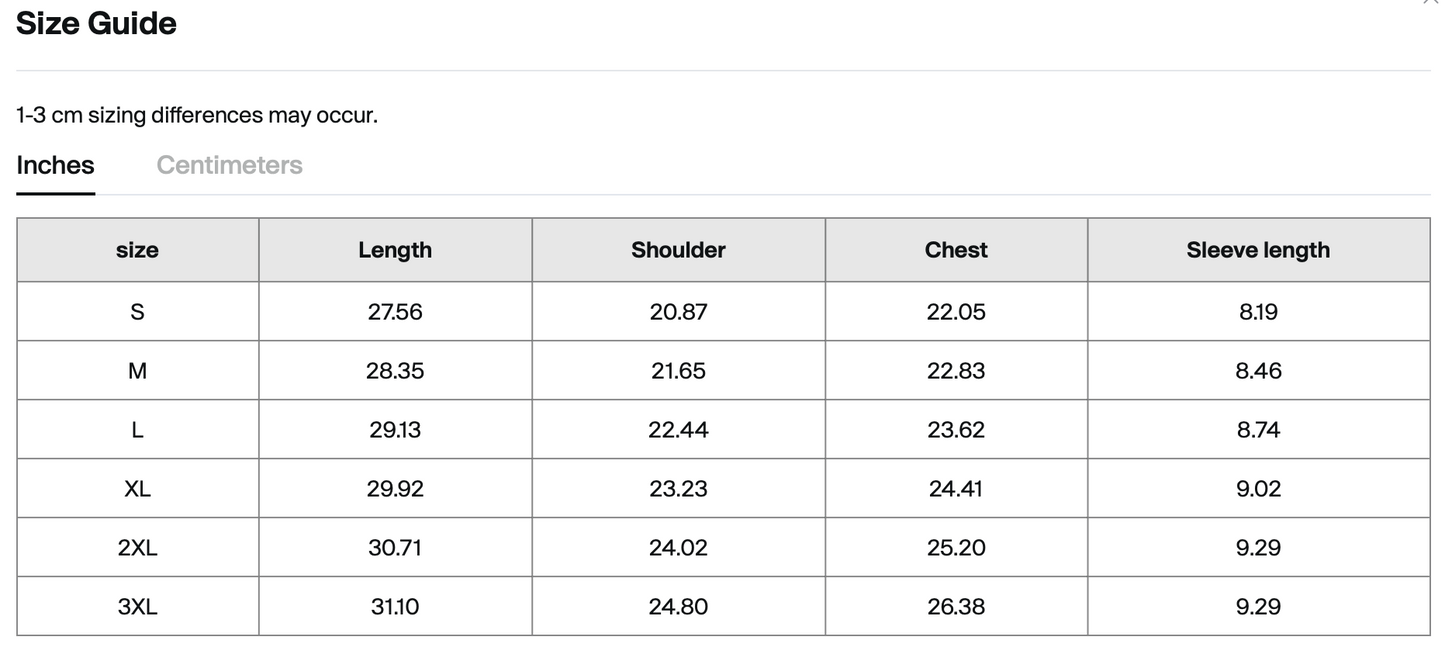1445x654 pixels.
Task: Click the 21.65 shoulder value
Action: point(678,371)
